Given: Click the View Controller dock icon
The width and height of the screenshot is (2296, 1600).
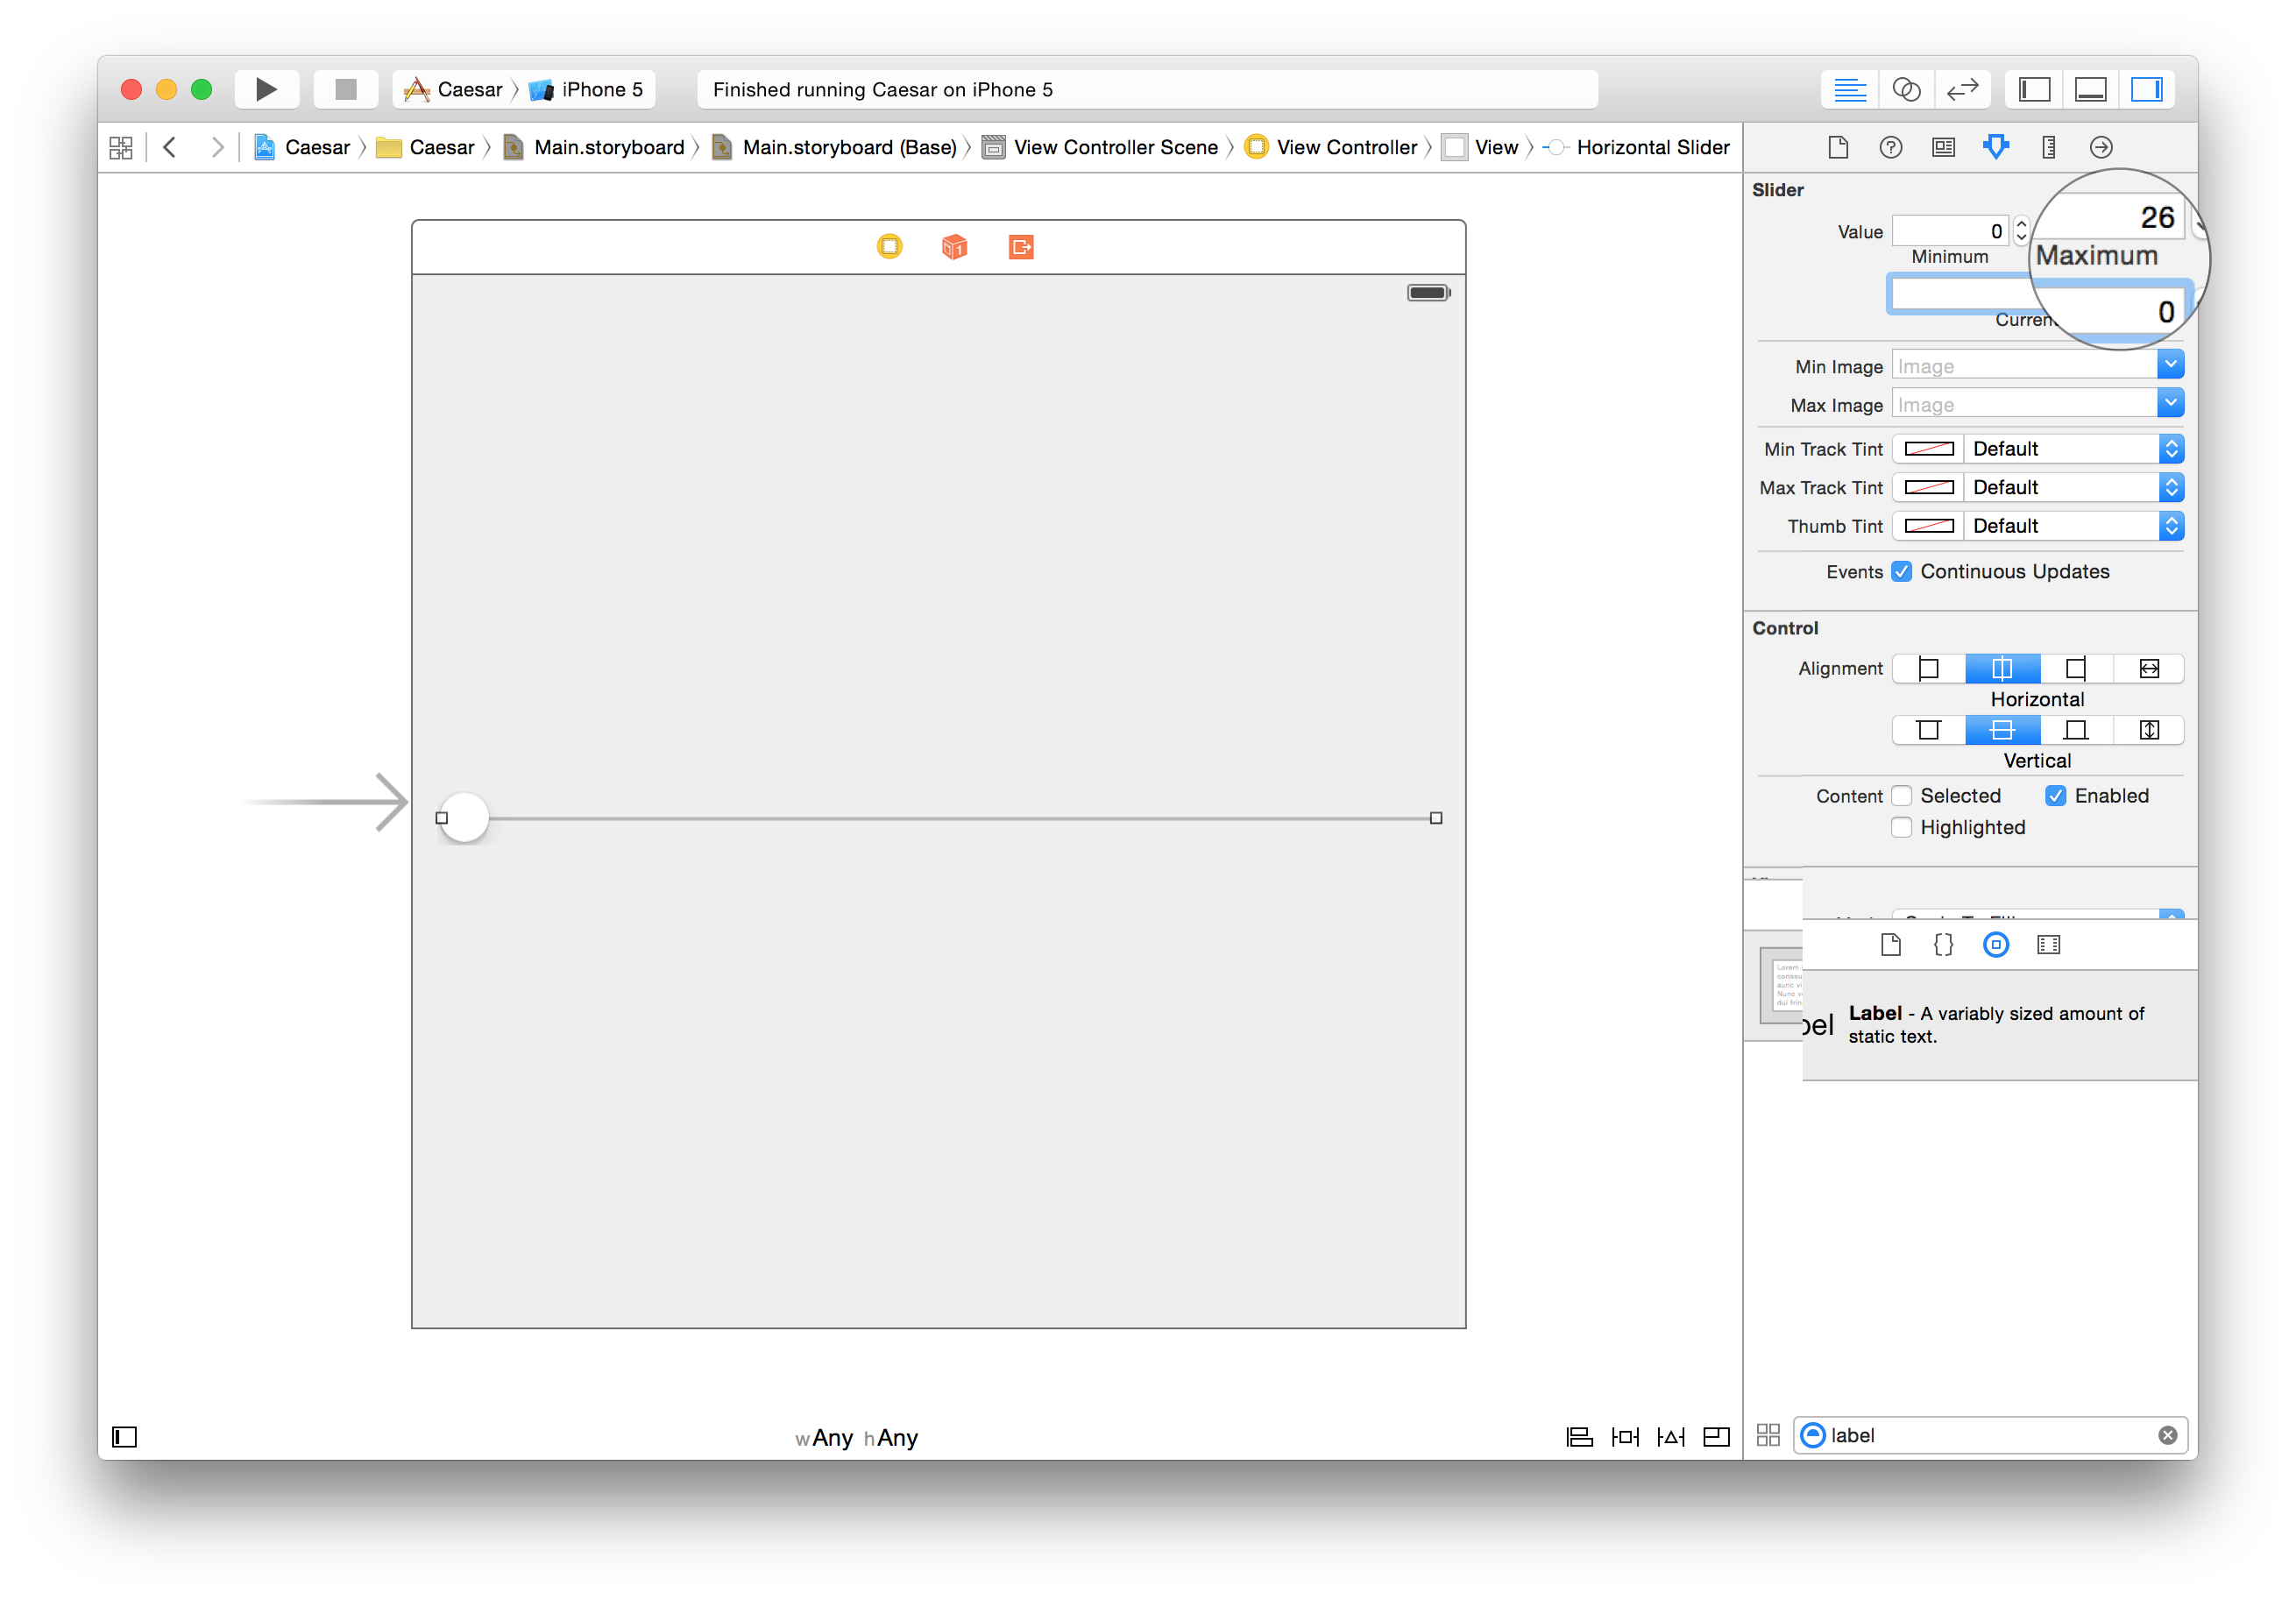Looking at the screenshot, I should pos(889,247).
